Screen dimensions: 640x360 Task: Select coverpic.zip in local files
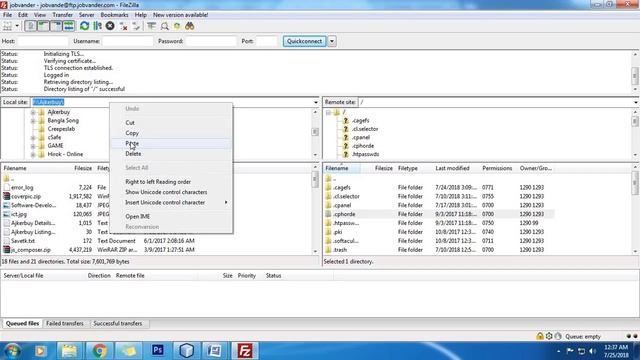click(x=26, y=196)
